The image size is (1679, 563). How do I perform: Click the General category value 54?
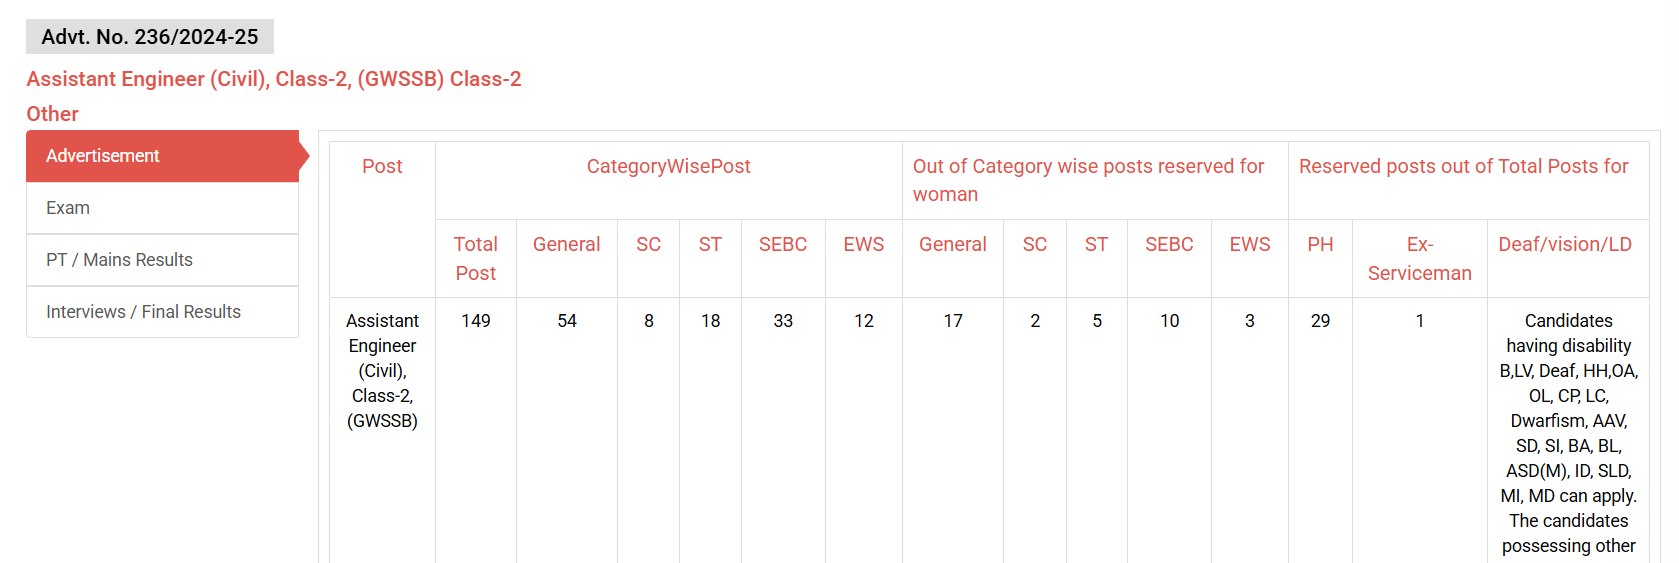[x=567, y=321]
